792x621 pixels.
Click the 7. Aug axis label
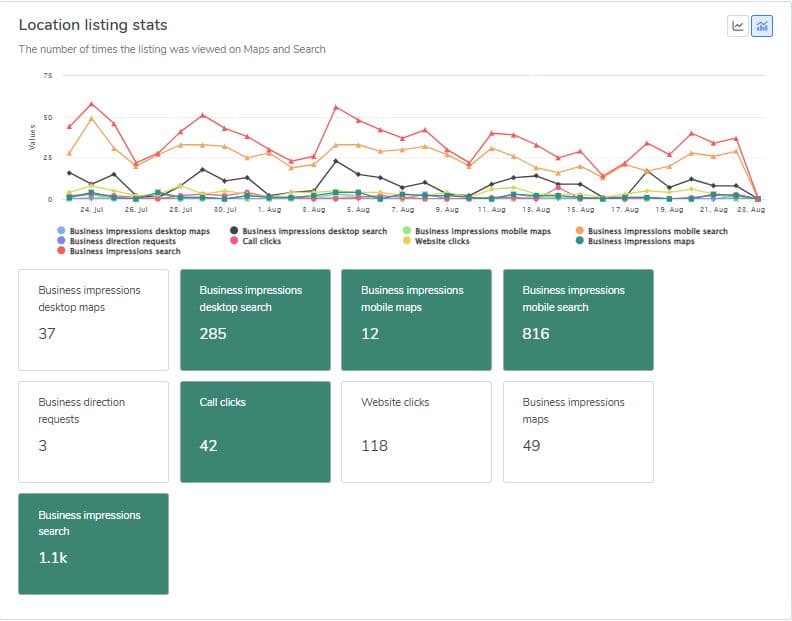click(x=403, y=209)
